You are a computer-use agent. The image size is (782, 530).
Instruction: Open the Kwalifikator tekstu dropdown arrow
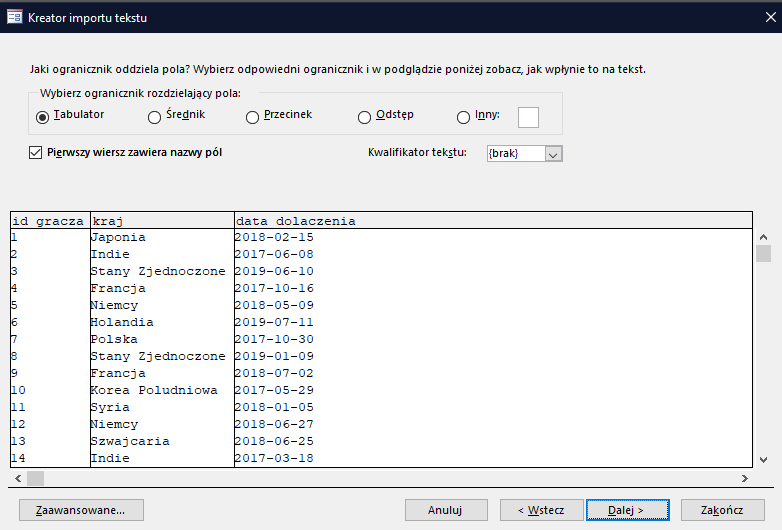[553, 154]
